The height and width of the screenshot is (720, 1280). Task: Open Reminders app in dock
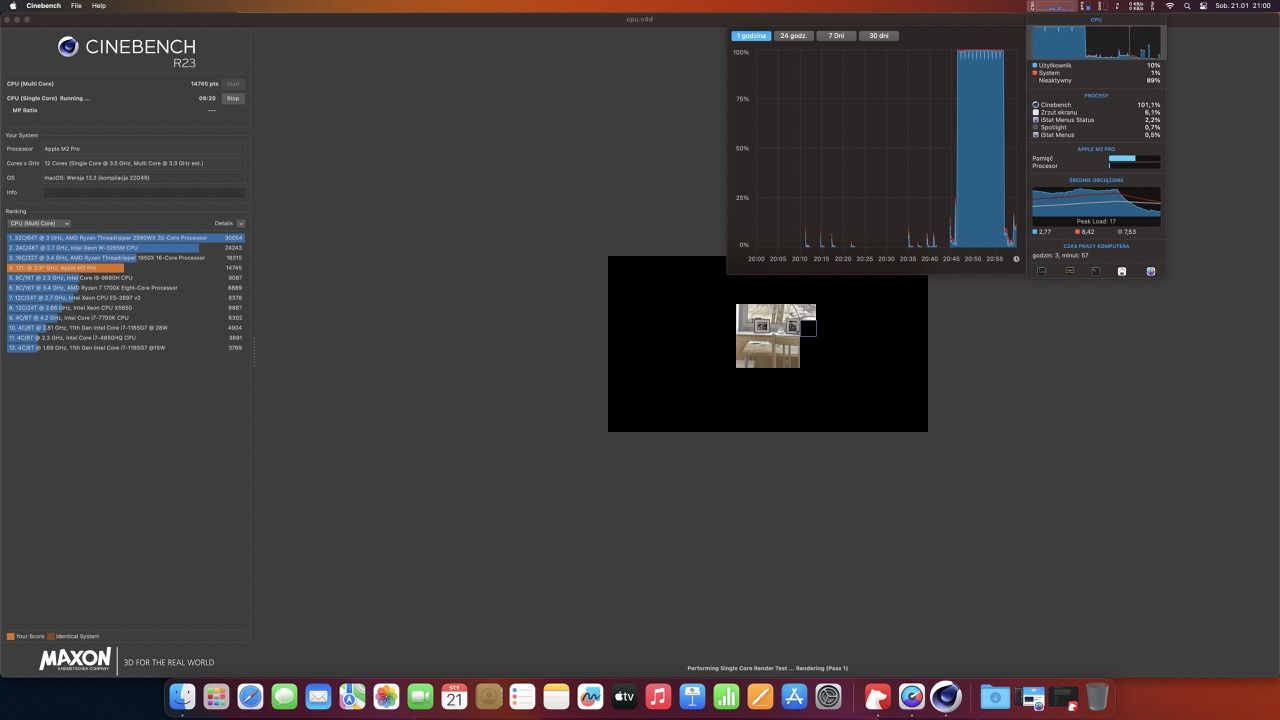tap(523, 696)
